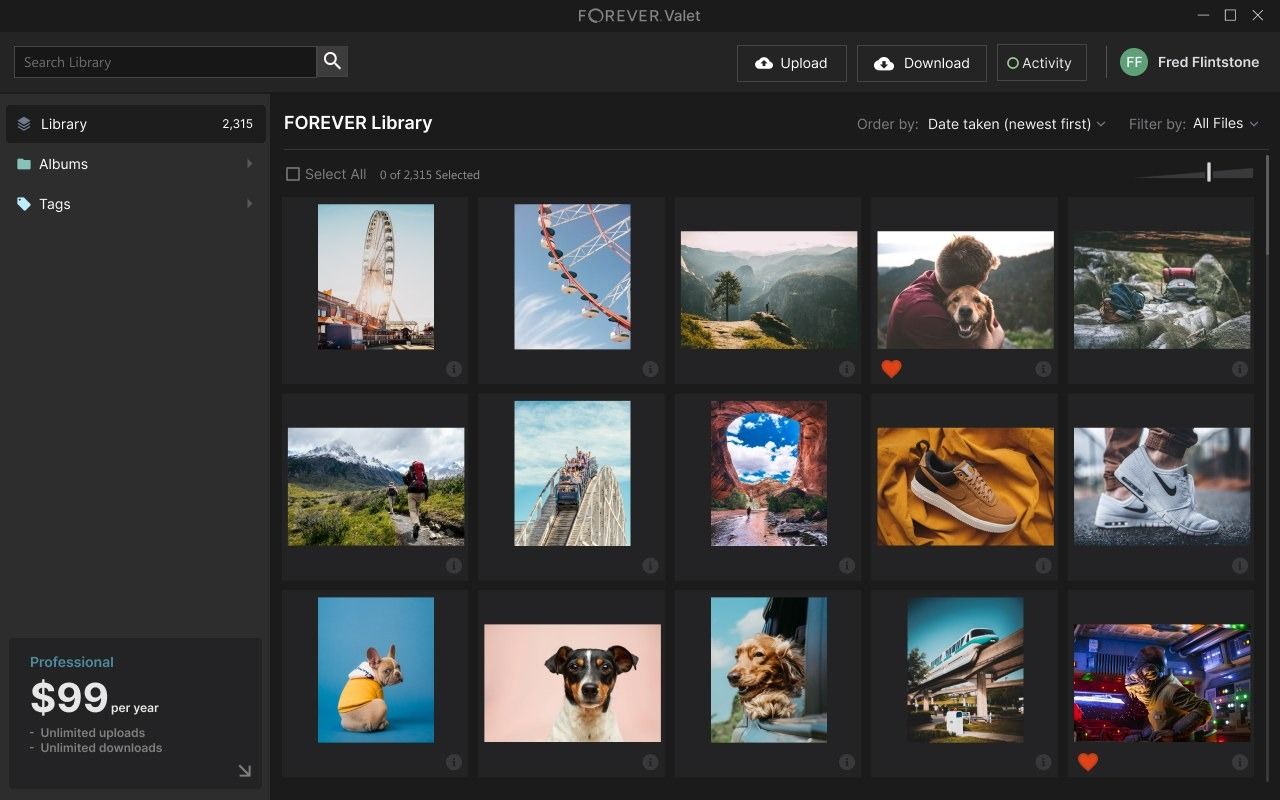
Task: Click the search magnifier button
Action: point(332,62)
